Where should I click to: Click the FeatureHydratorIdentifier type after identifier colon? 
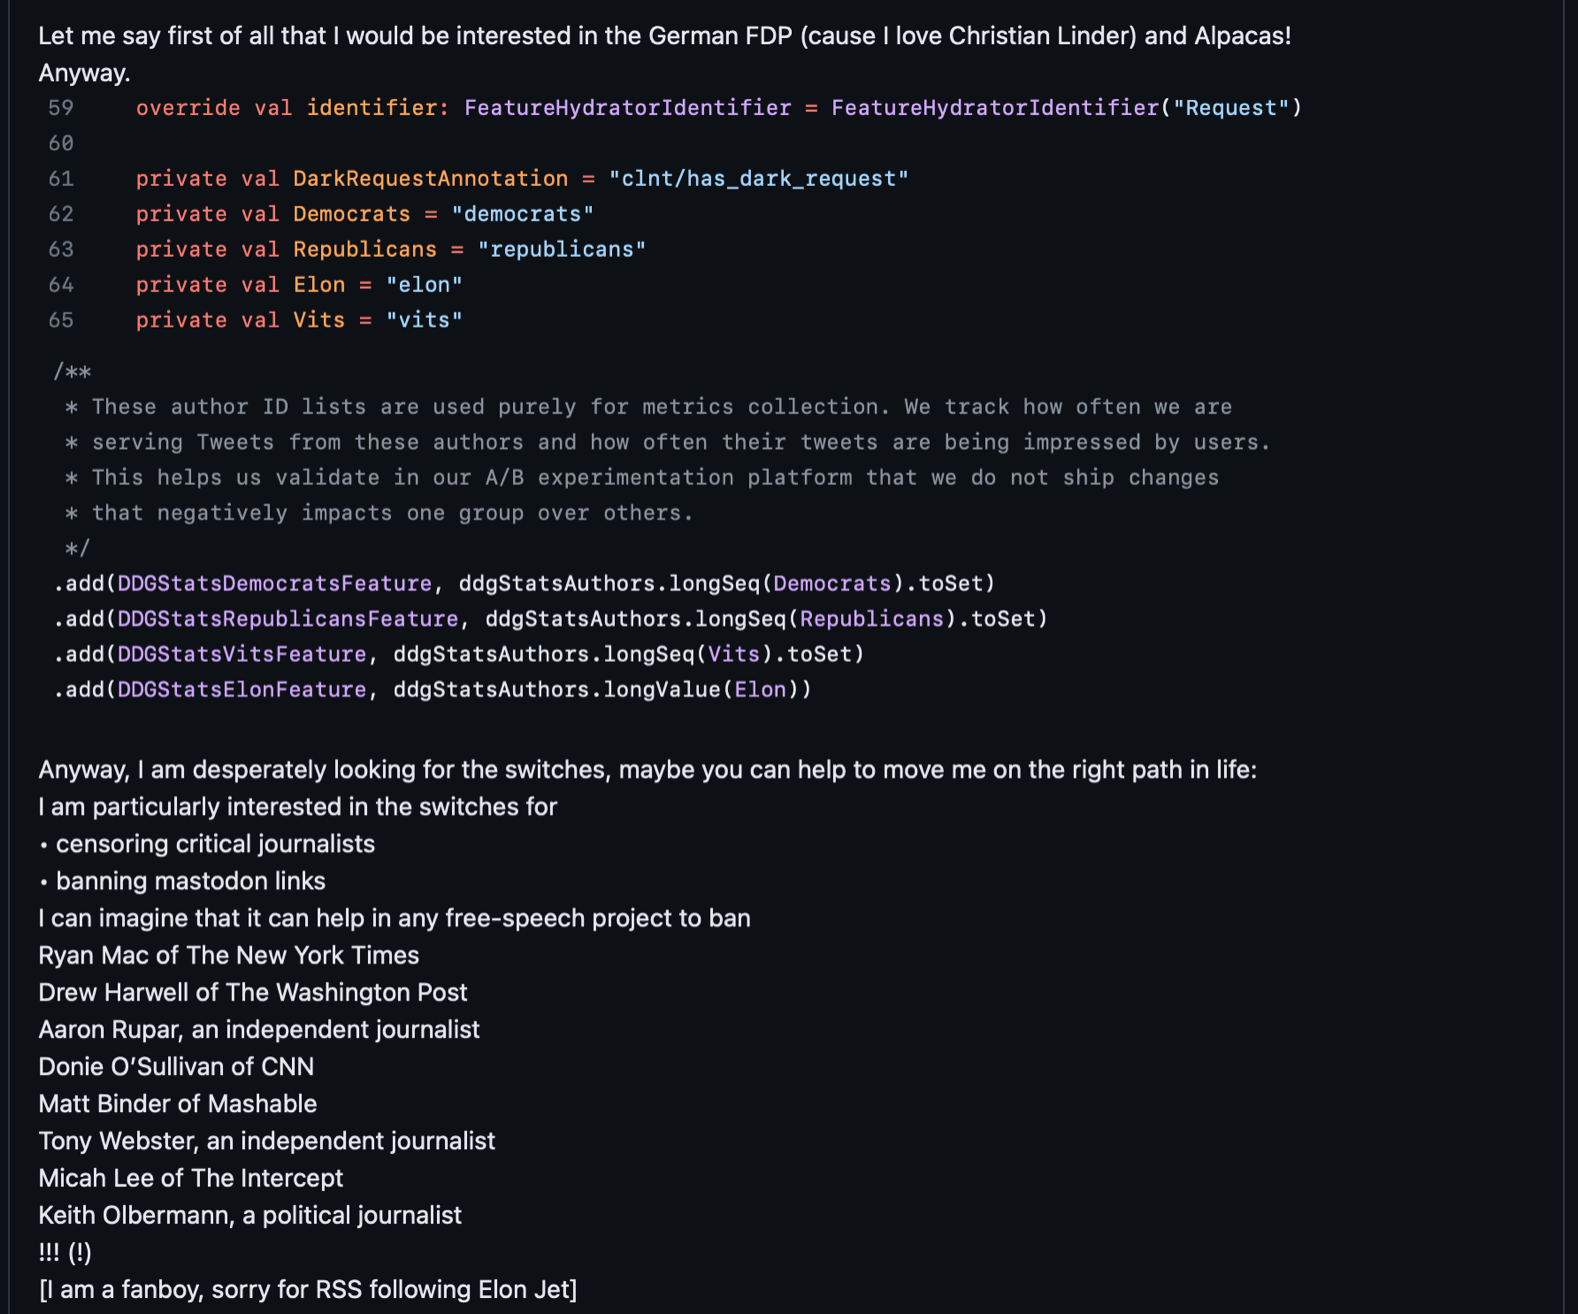point(627,108)
